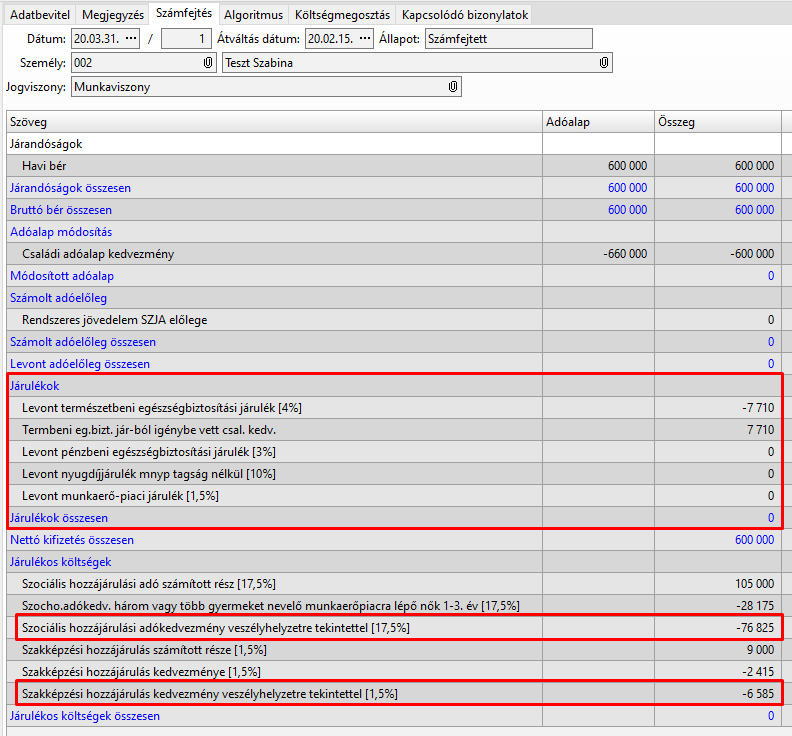792x736 pixels.
Task: Click the paperclip icon in Jogviszony field
Action: tap(453, 88)
